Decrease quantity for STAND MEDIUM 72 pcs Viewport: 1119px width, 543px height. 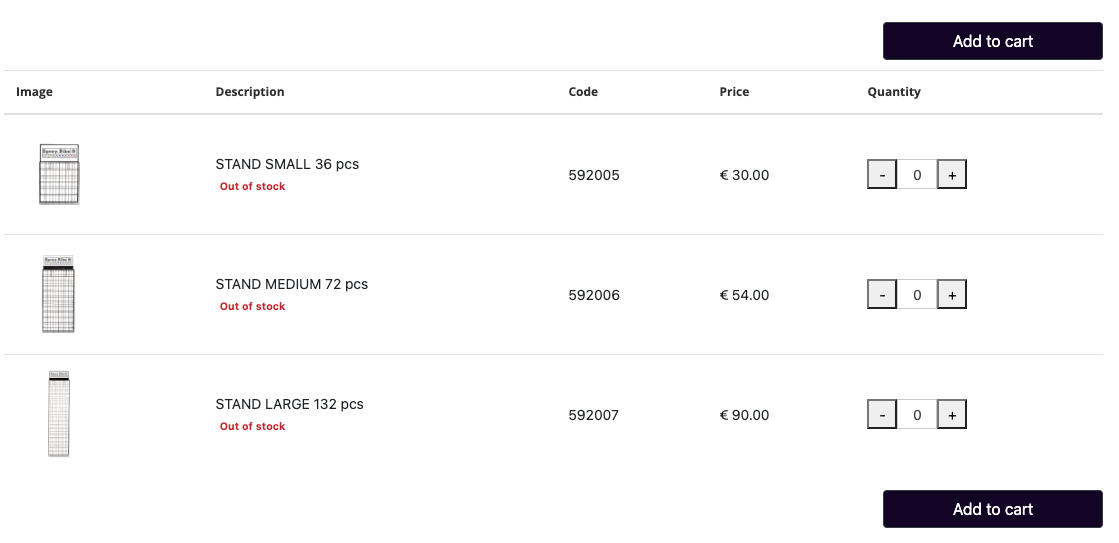click(882, 294)
